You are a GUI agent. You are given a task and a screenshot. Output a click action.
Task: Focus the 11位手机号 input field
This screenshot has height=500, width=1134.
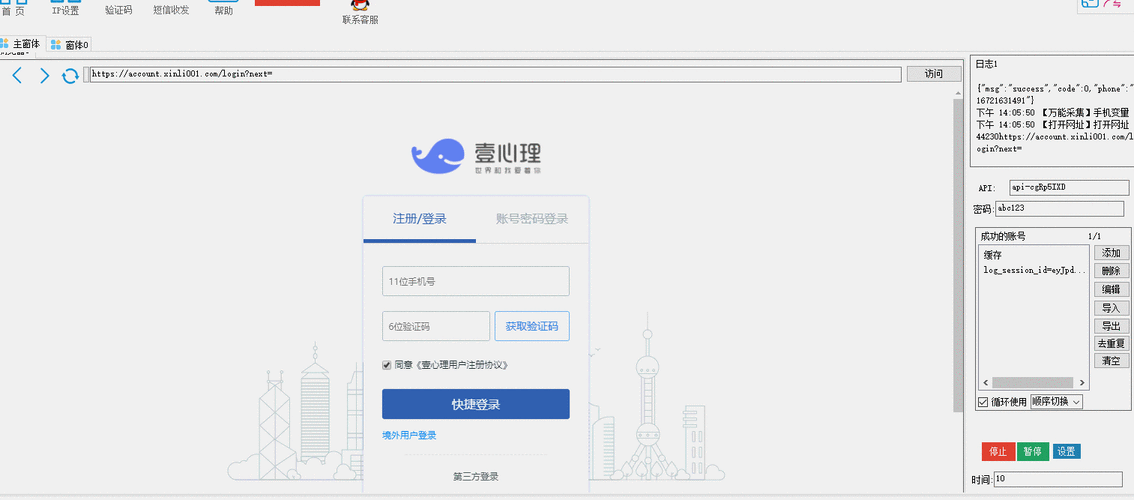tap(476, 281)
